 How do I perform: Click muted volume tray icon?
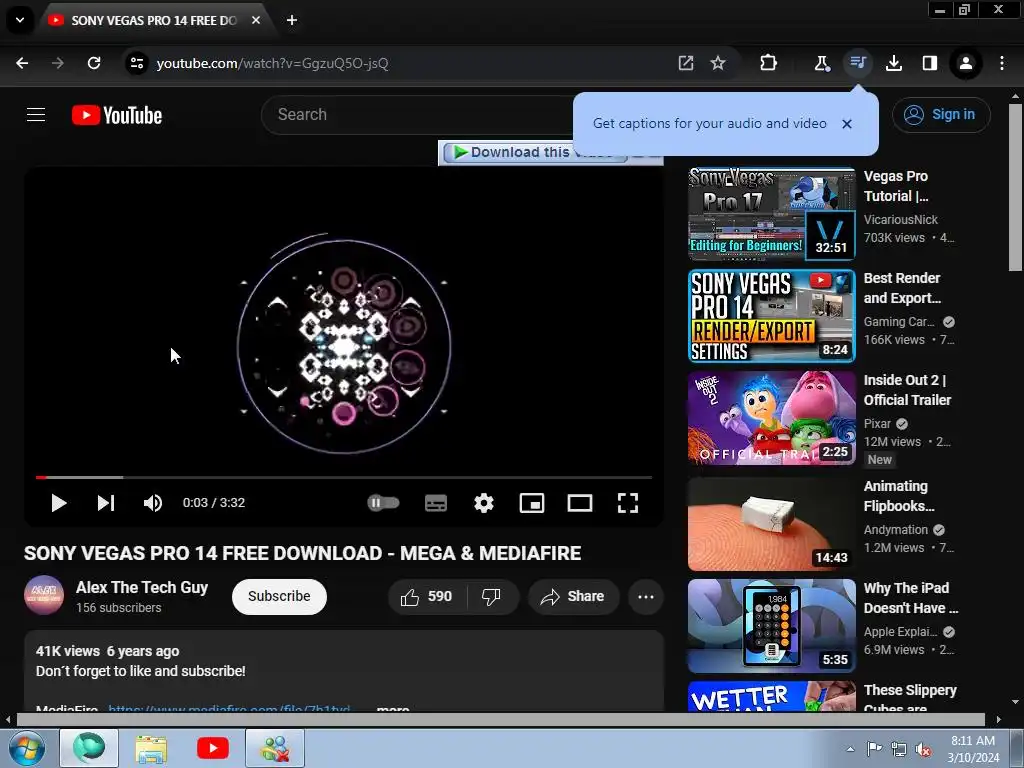click(923, 749)
